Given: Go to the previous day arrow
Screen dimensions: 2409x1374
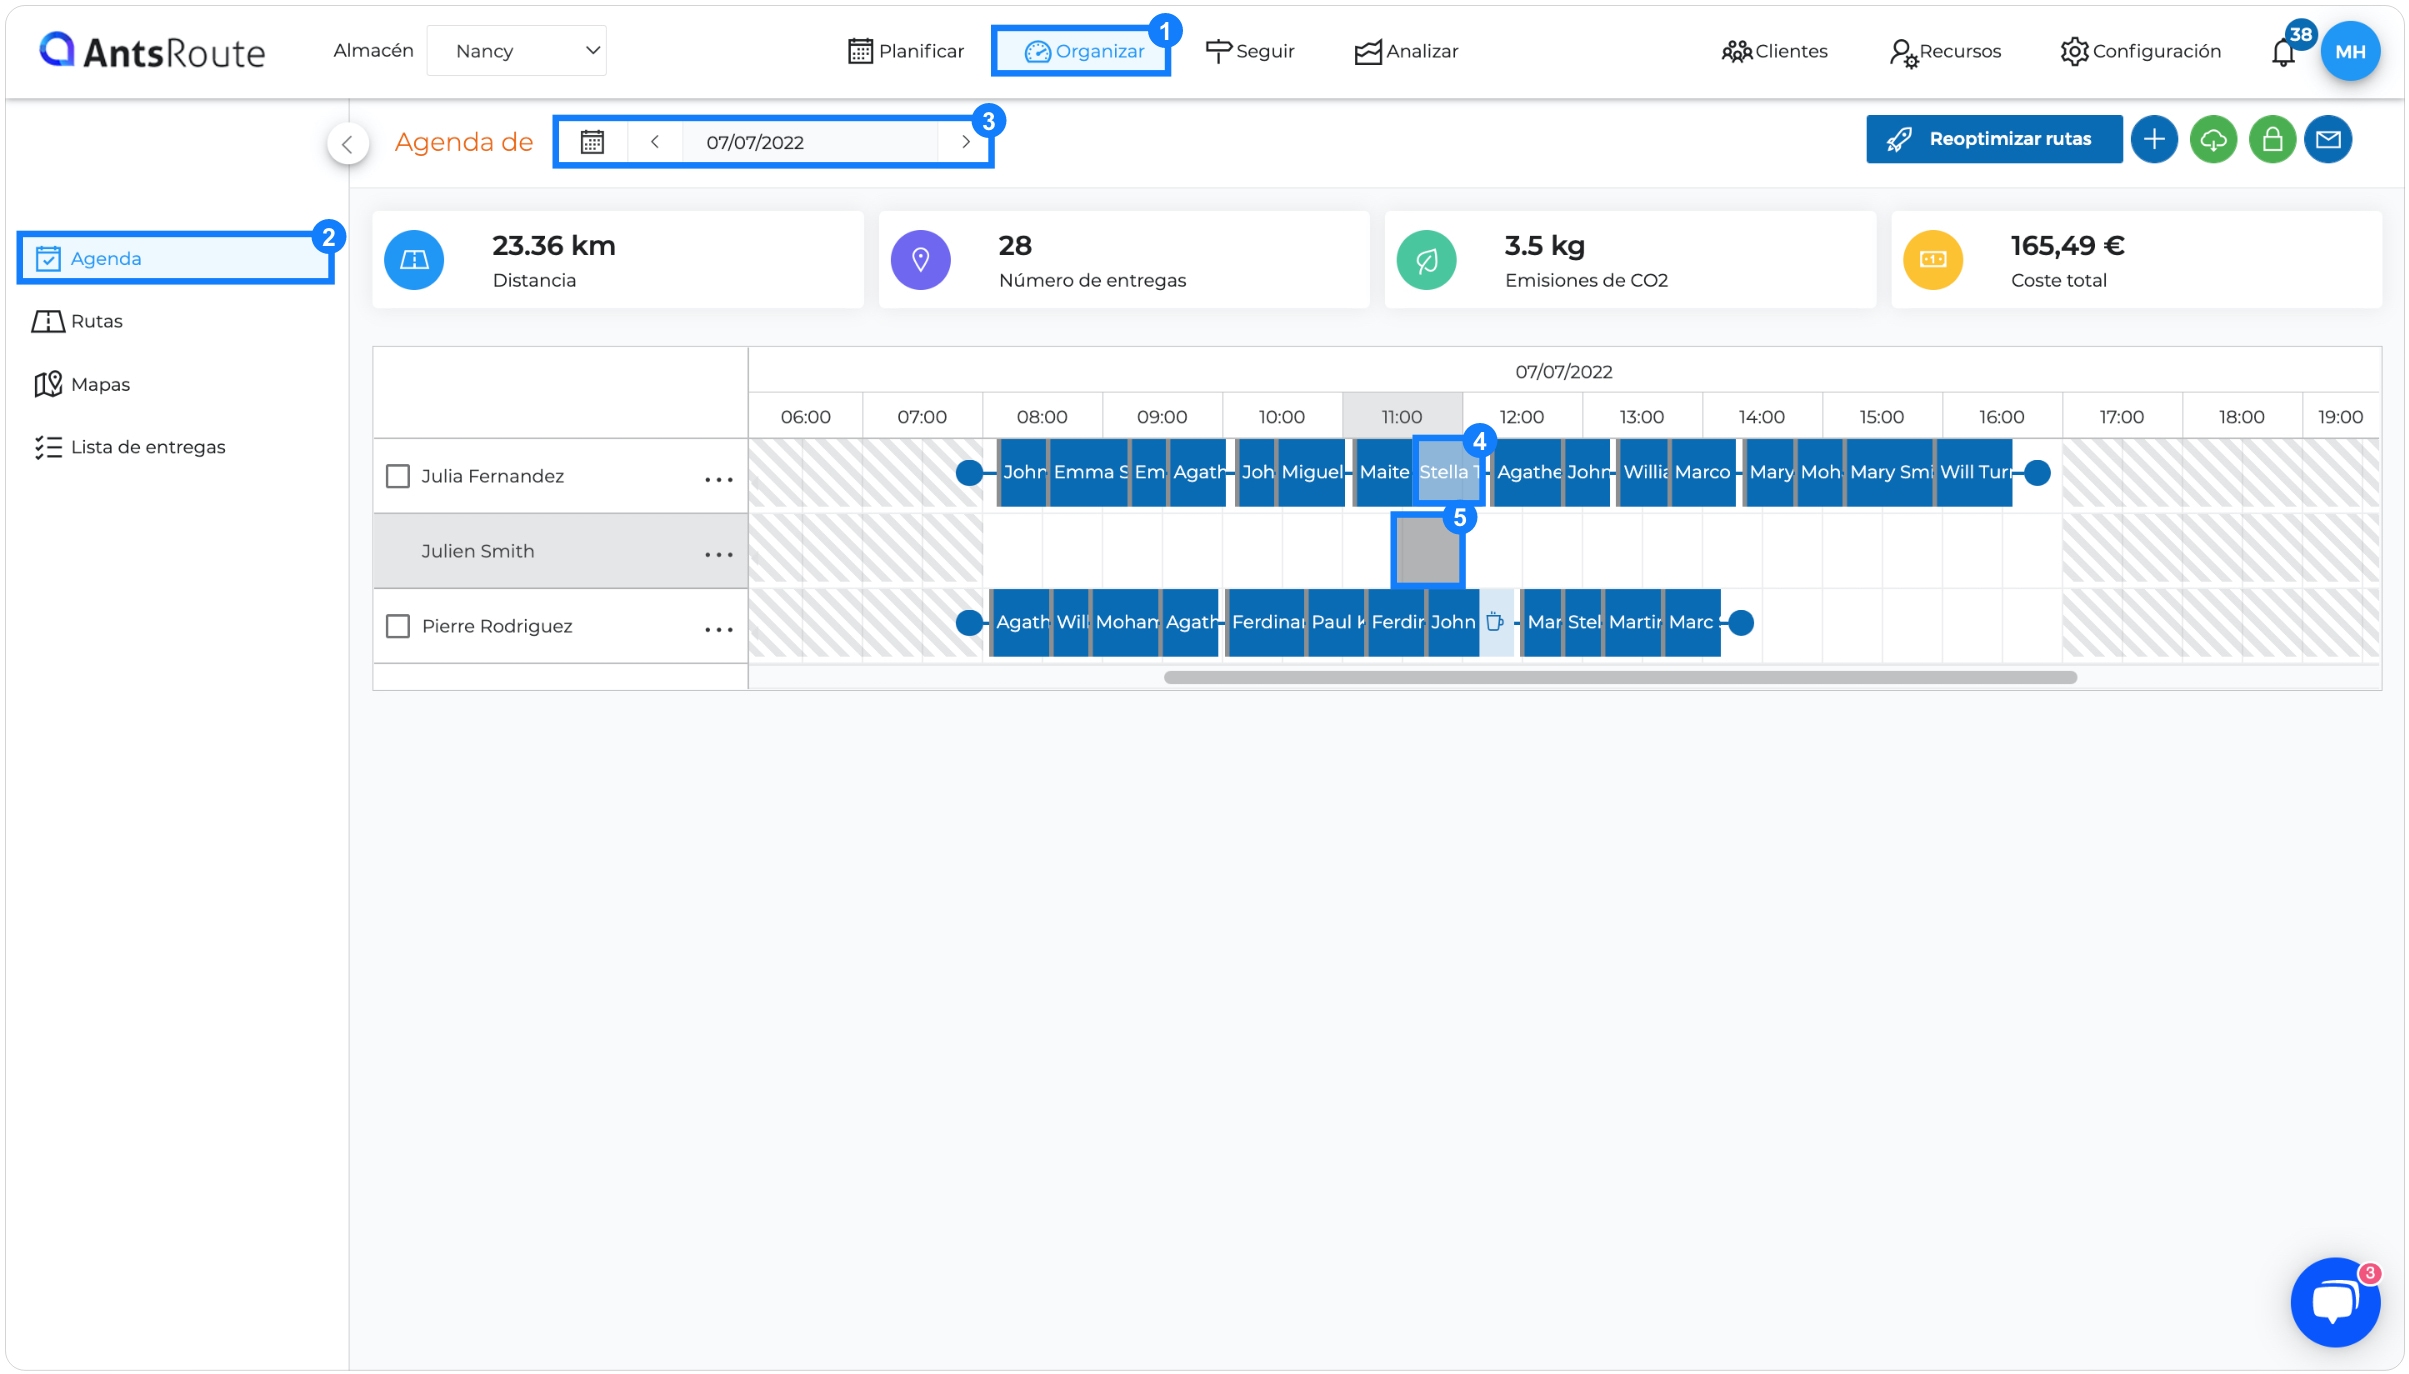Looking at the screenshot, I should (655, 142).
